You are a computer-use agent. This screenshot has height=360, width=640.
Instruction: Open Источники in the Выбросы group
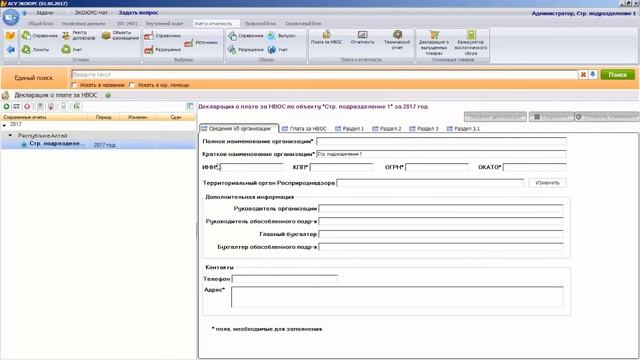201,42
